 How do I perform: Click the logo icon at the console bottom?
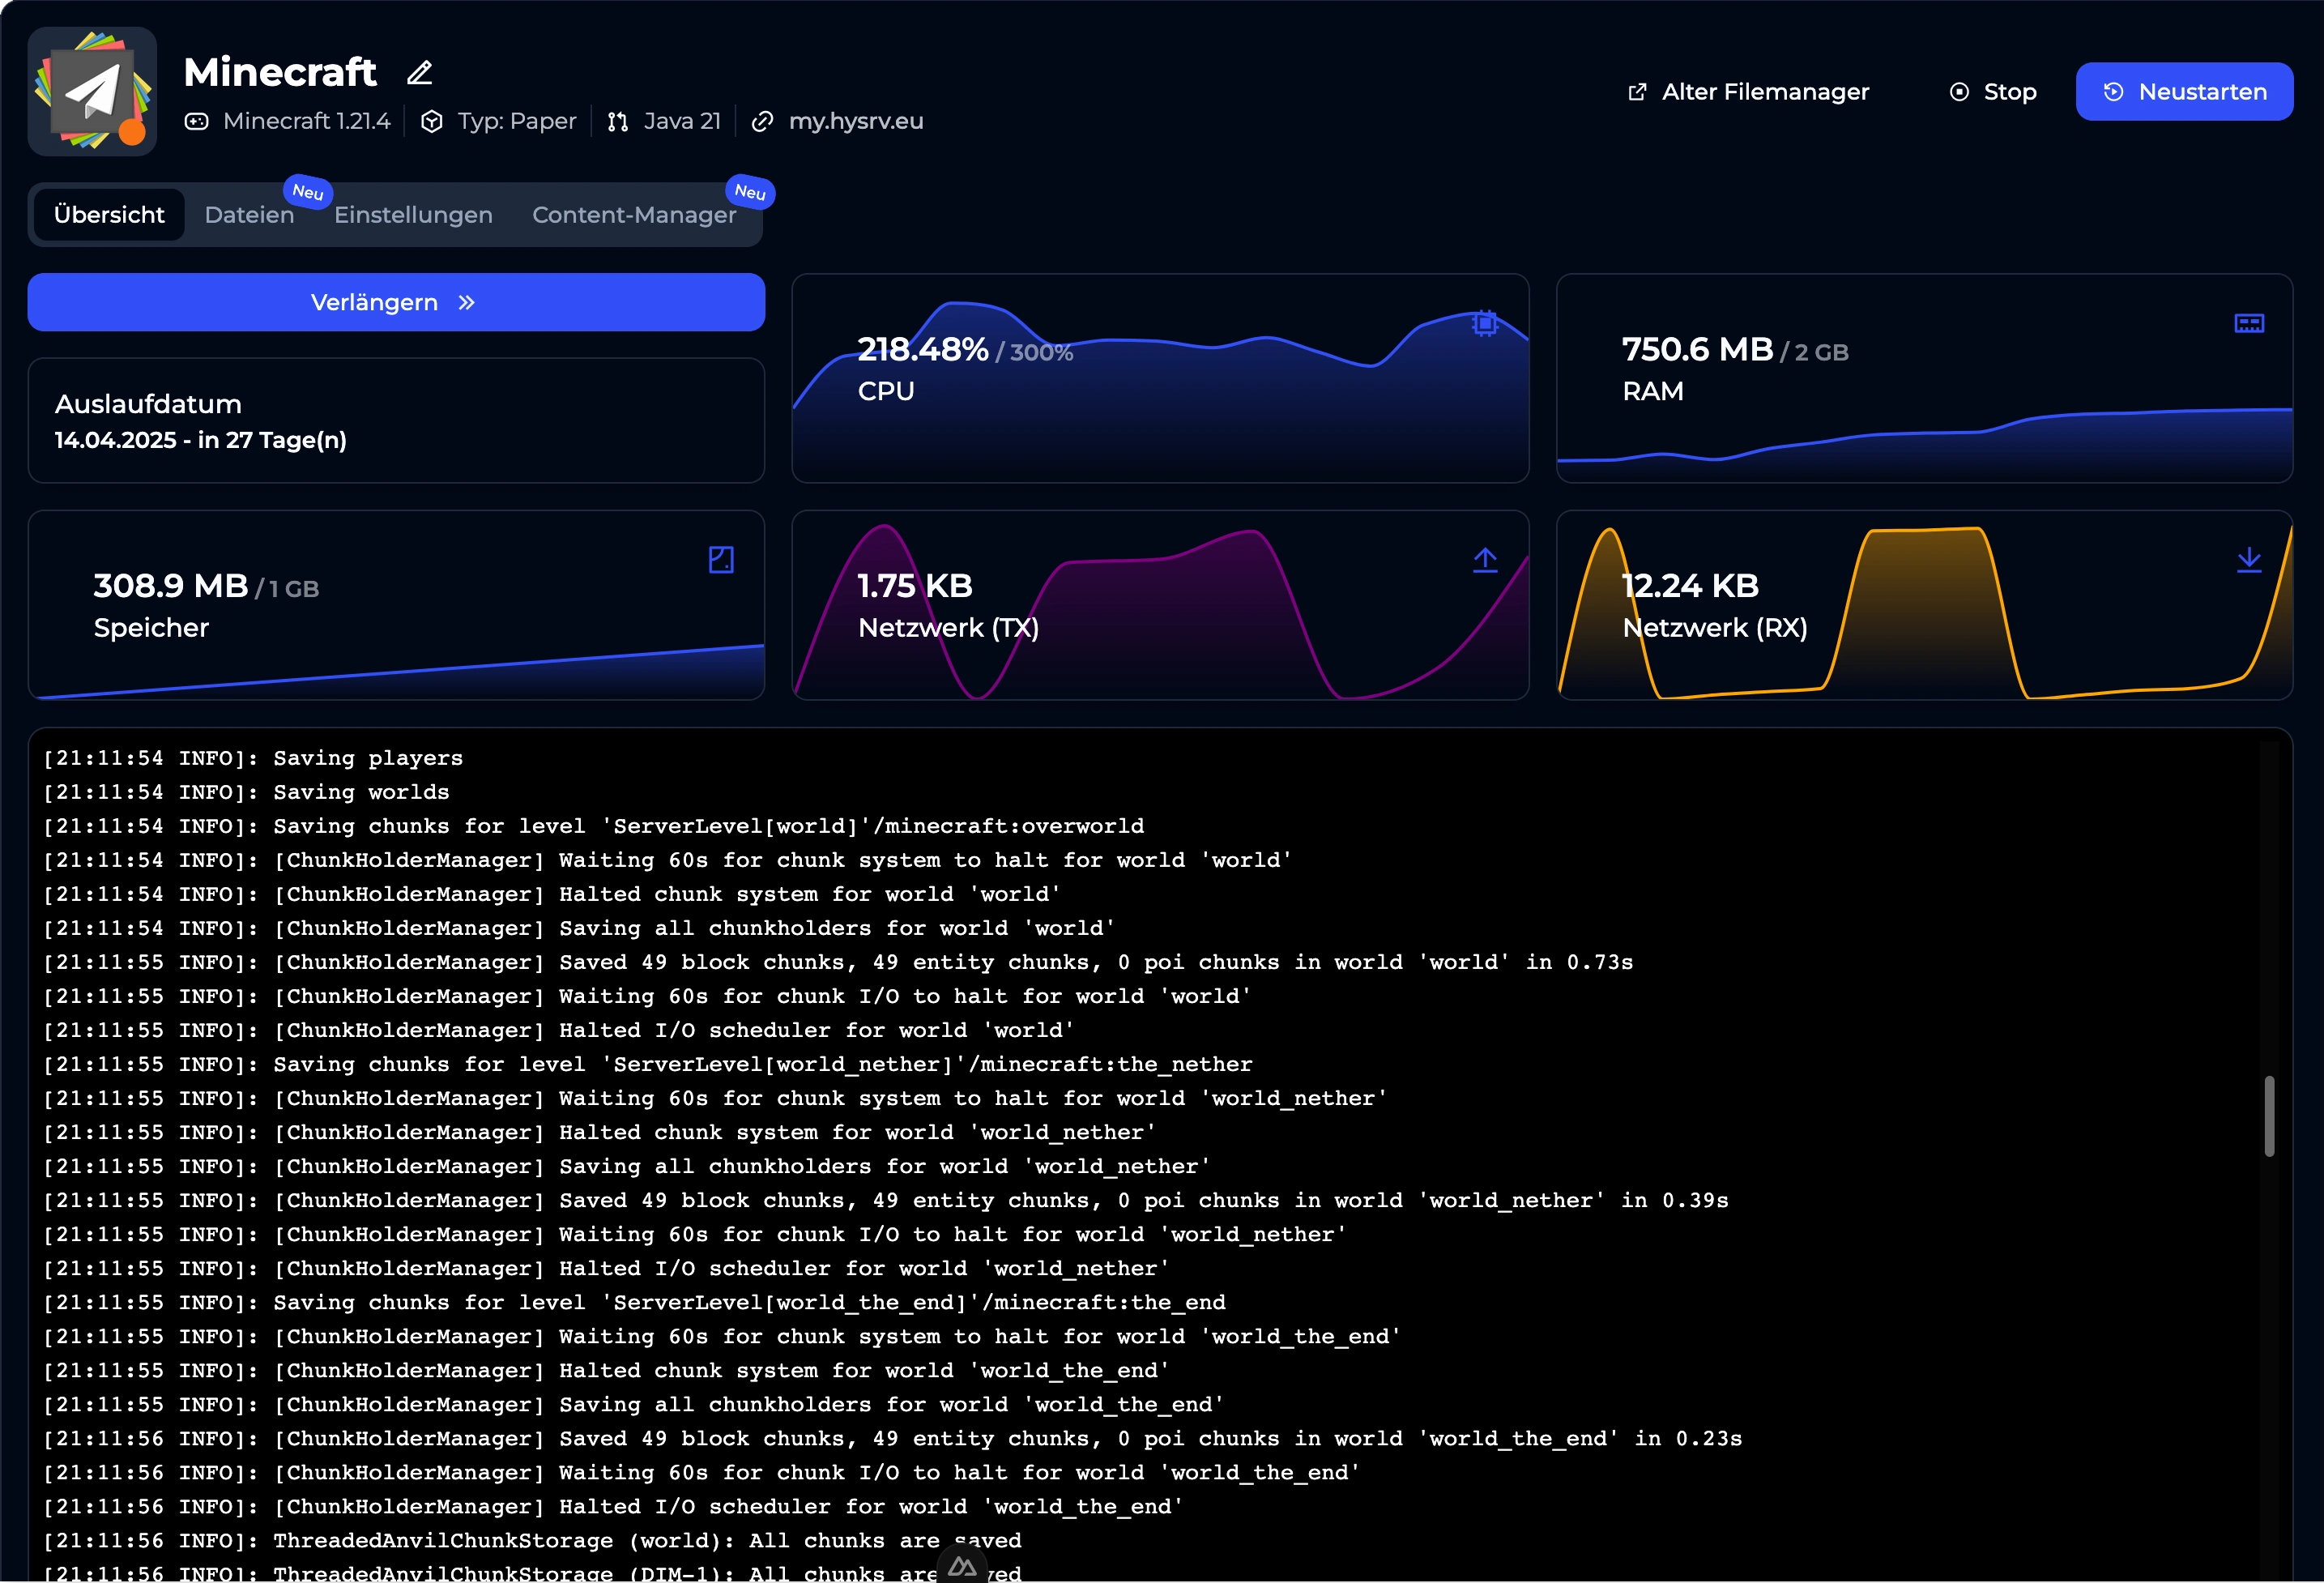(962, 1566)
